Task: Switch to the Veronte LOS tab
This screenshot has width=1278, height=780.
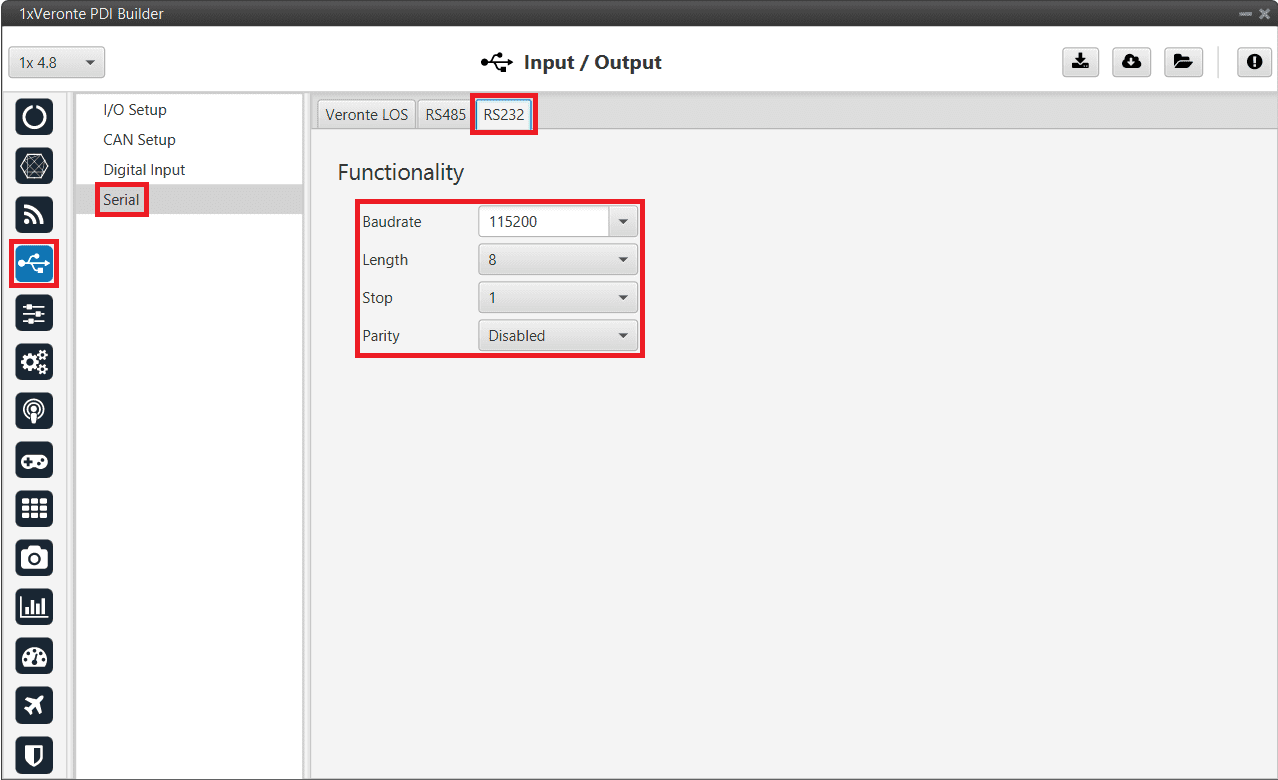Action: 366,115
